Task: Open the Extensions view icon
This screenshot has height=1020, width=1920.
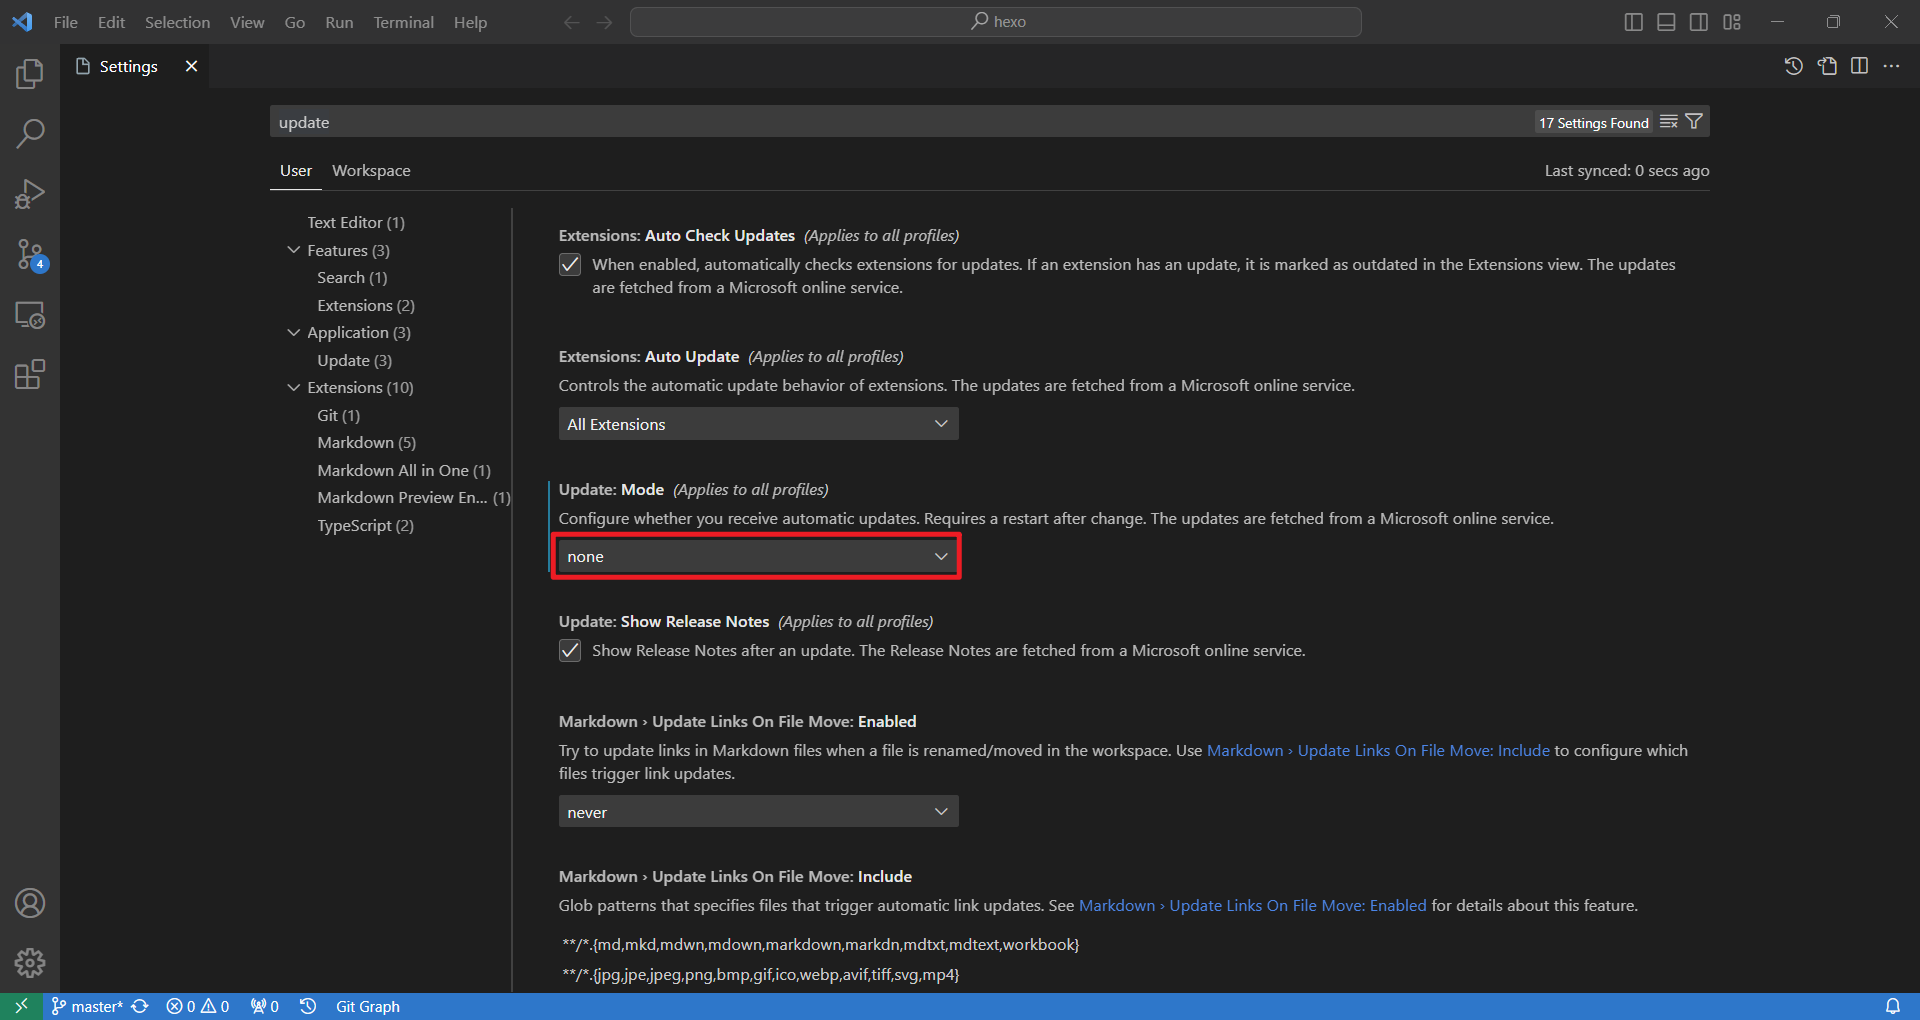Action: pos(30,375)
